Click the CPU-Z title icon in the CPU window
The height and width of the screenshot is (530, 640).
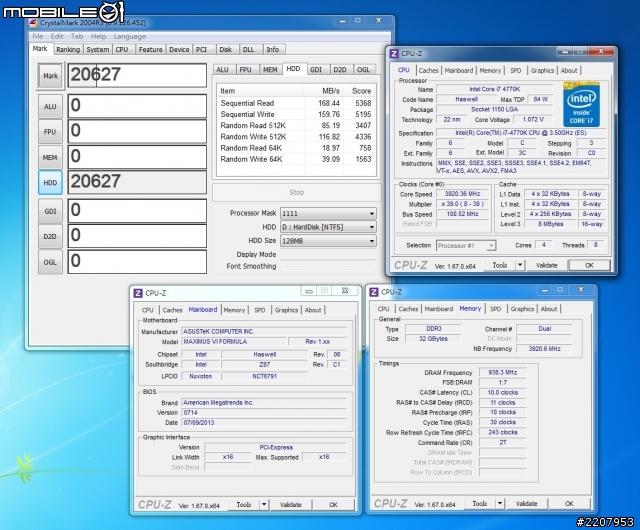point(394,53)
